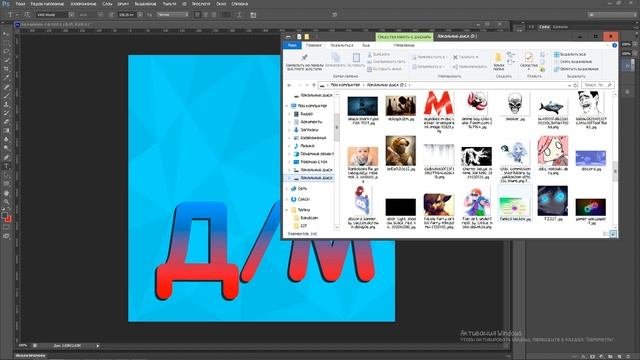Select the Zoom tool in Photoshop toolbar
Screen dimensions: 640x360
[6, 201]
